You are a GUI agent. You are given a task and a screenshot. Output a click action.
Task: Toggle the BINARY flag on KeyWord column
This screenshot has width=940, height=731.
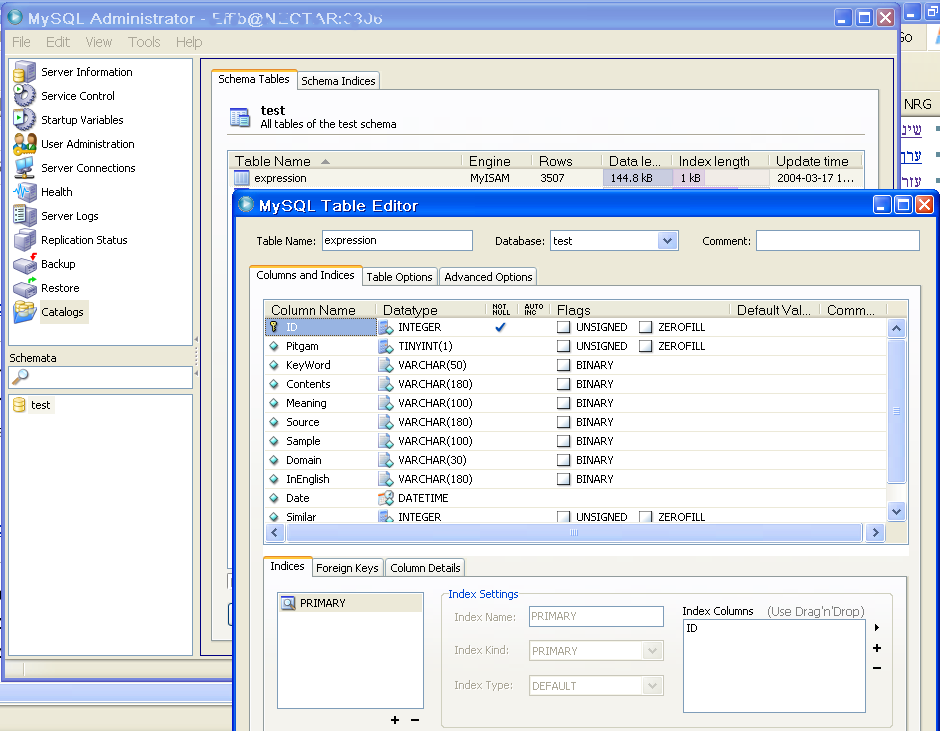click(563, 364)
